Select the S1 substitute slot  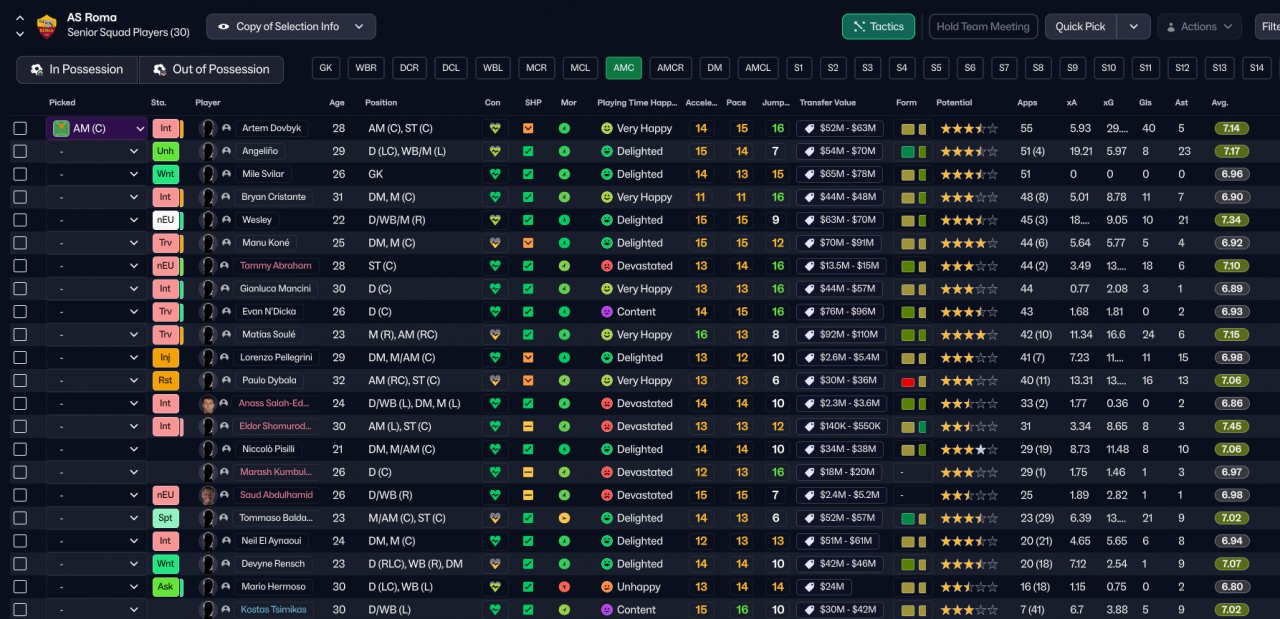pyautogui.click(x=798, y=68)
